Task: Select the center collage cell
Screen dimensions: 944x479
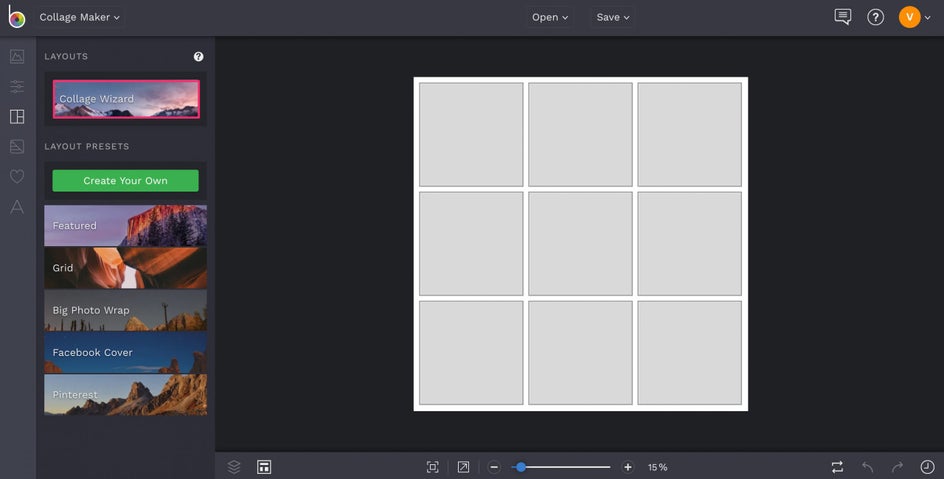Action: (x=580, y=244)
